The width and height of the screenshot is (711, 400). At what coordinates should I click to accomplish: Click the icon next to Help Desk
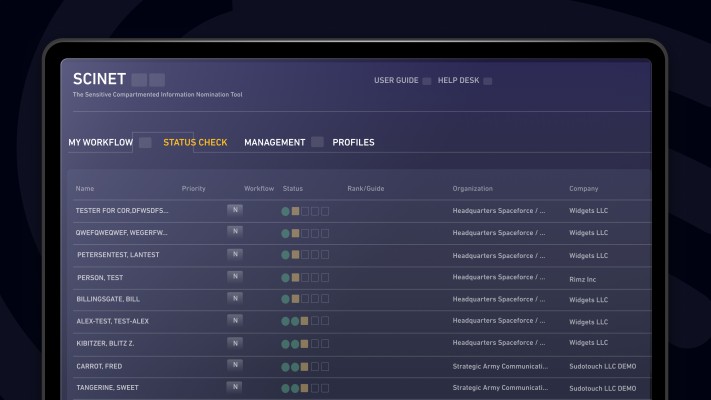pyautogui.click(x=488, y=81)
